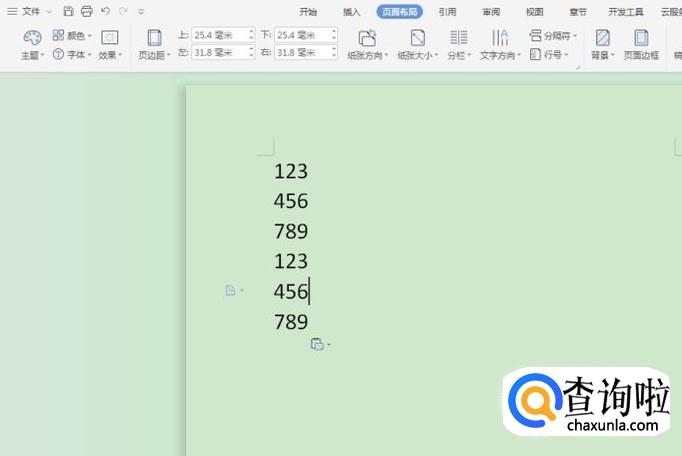This screenshot has width=682, height=456.
Task: Click the 分栏 (Columns) icon
Action: click(458, 38)
